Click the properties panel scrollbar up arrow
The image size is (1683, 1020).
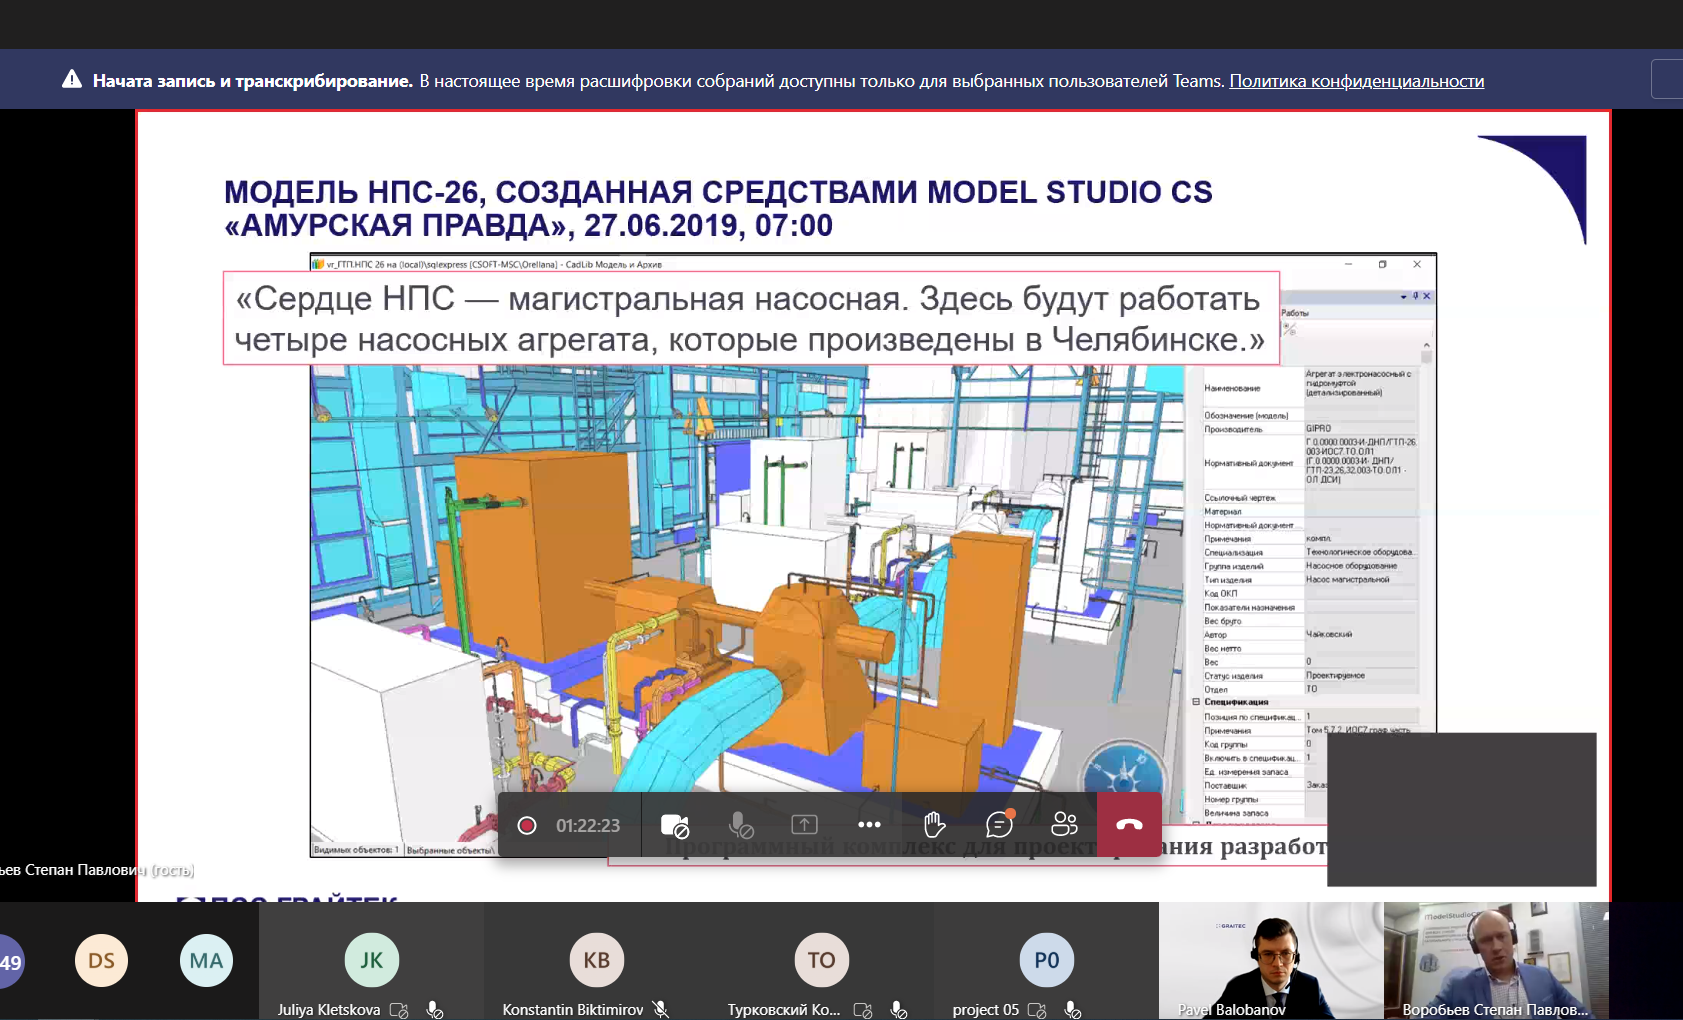pyautogui.click(x=1426, y=345)
